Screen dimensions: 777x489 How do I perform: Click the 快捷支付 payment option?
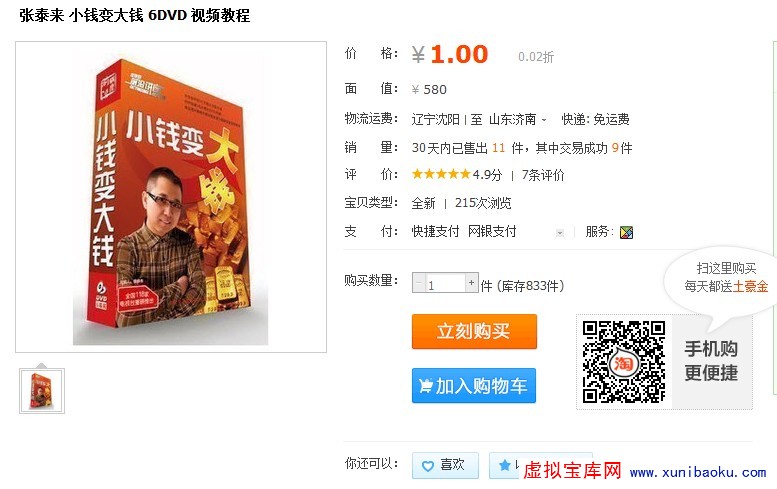(x=435, y=231)
